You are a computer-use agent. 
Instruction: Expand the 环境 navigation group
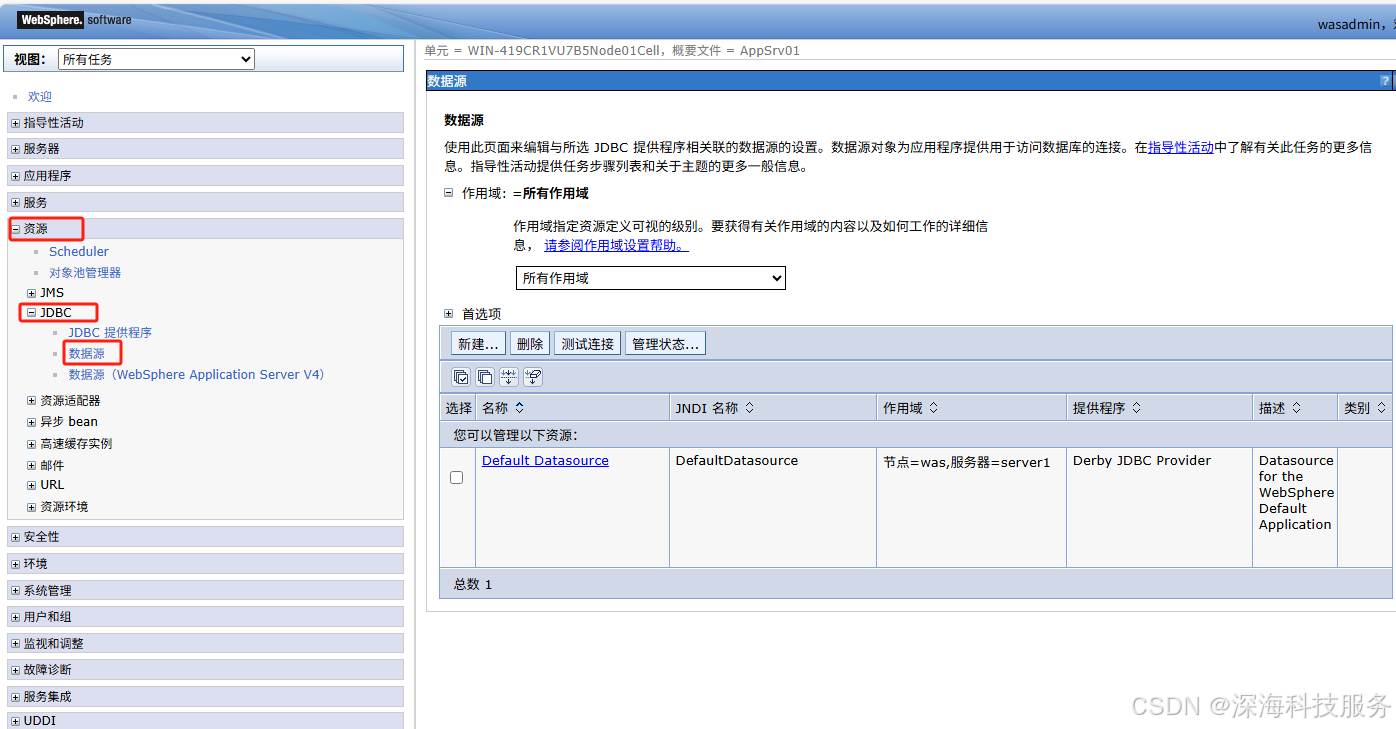pyautogui.click(x=15, y=564)
